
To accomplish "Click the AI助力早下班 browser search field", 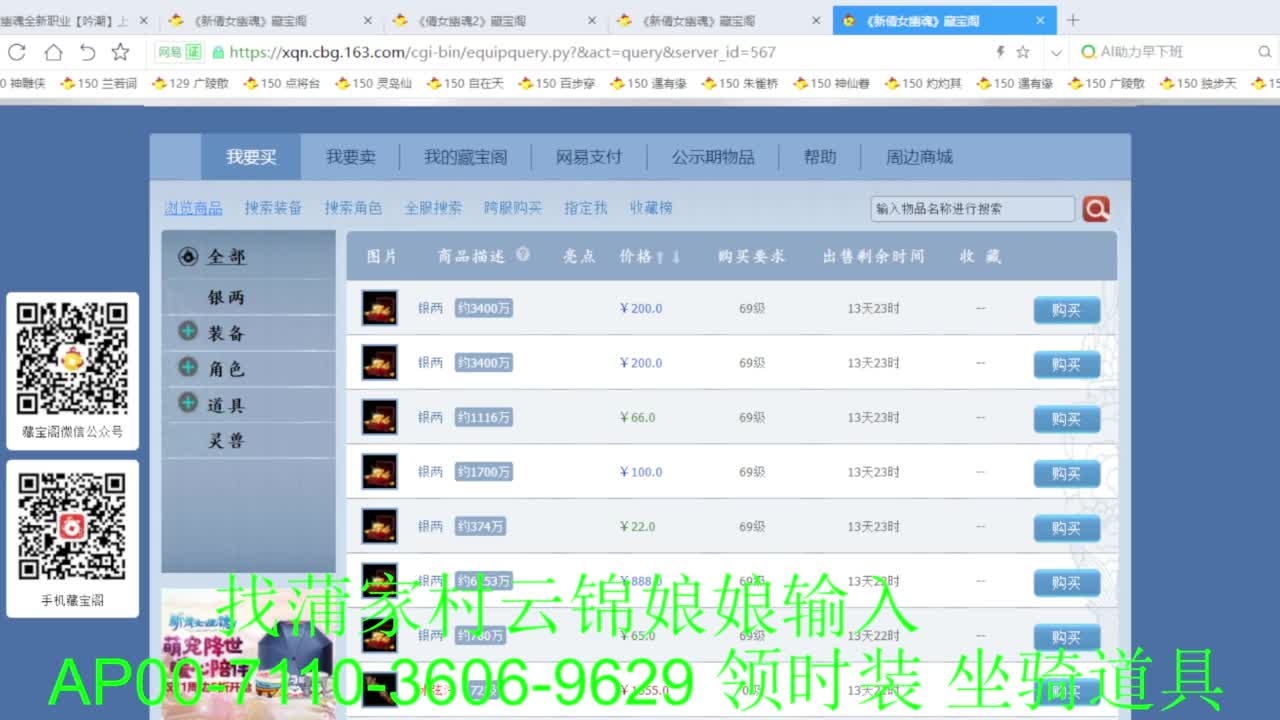I will pyautogui.click(x=1165, y=52).
